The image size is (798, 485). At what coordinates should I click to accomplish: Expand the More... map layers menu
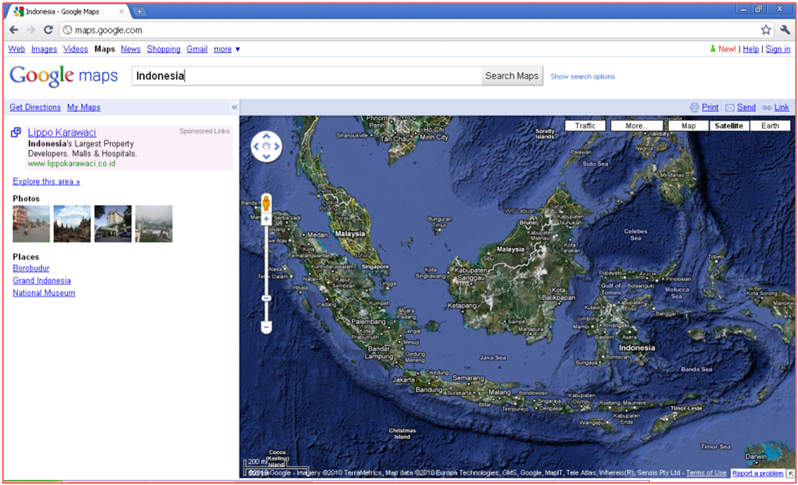[x=634, y=126]
